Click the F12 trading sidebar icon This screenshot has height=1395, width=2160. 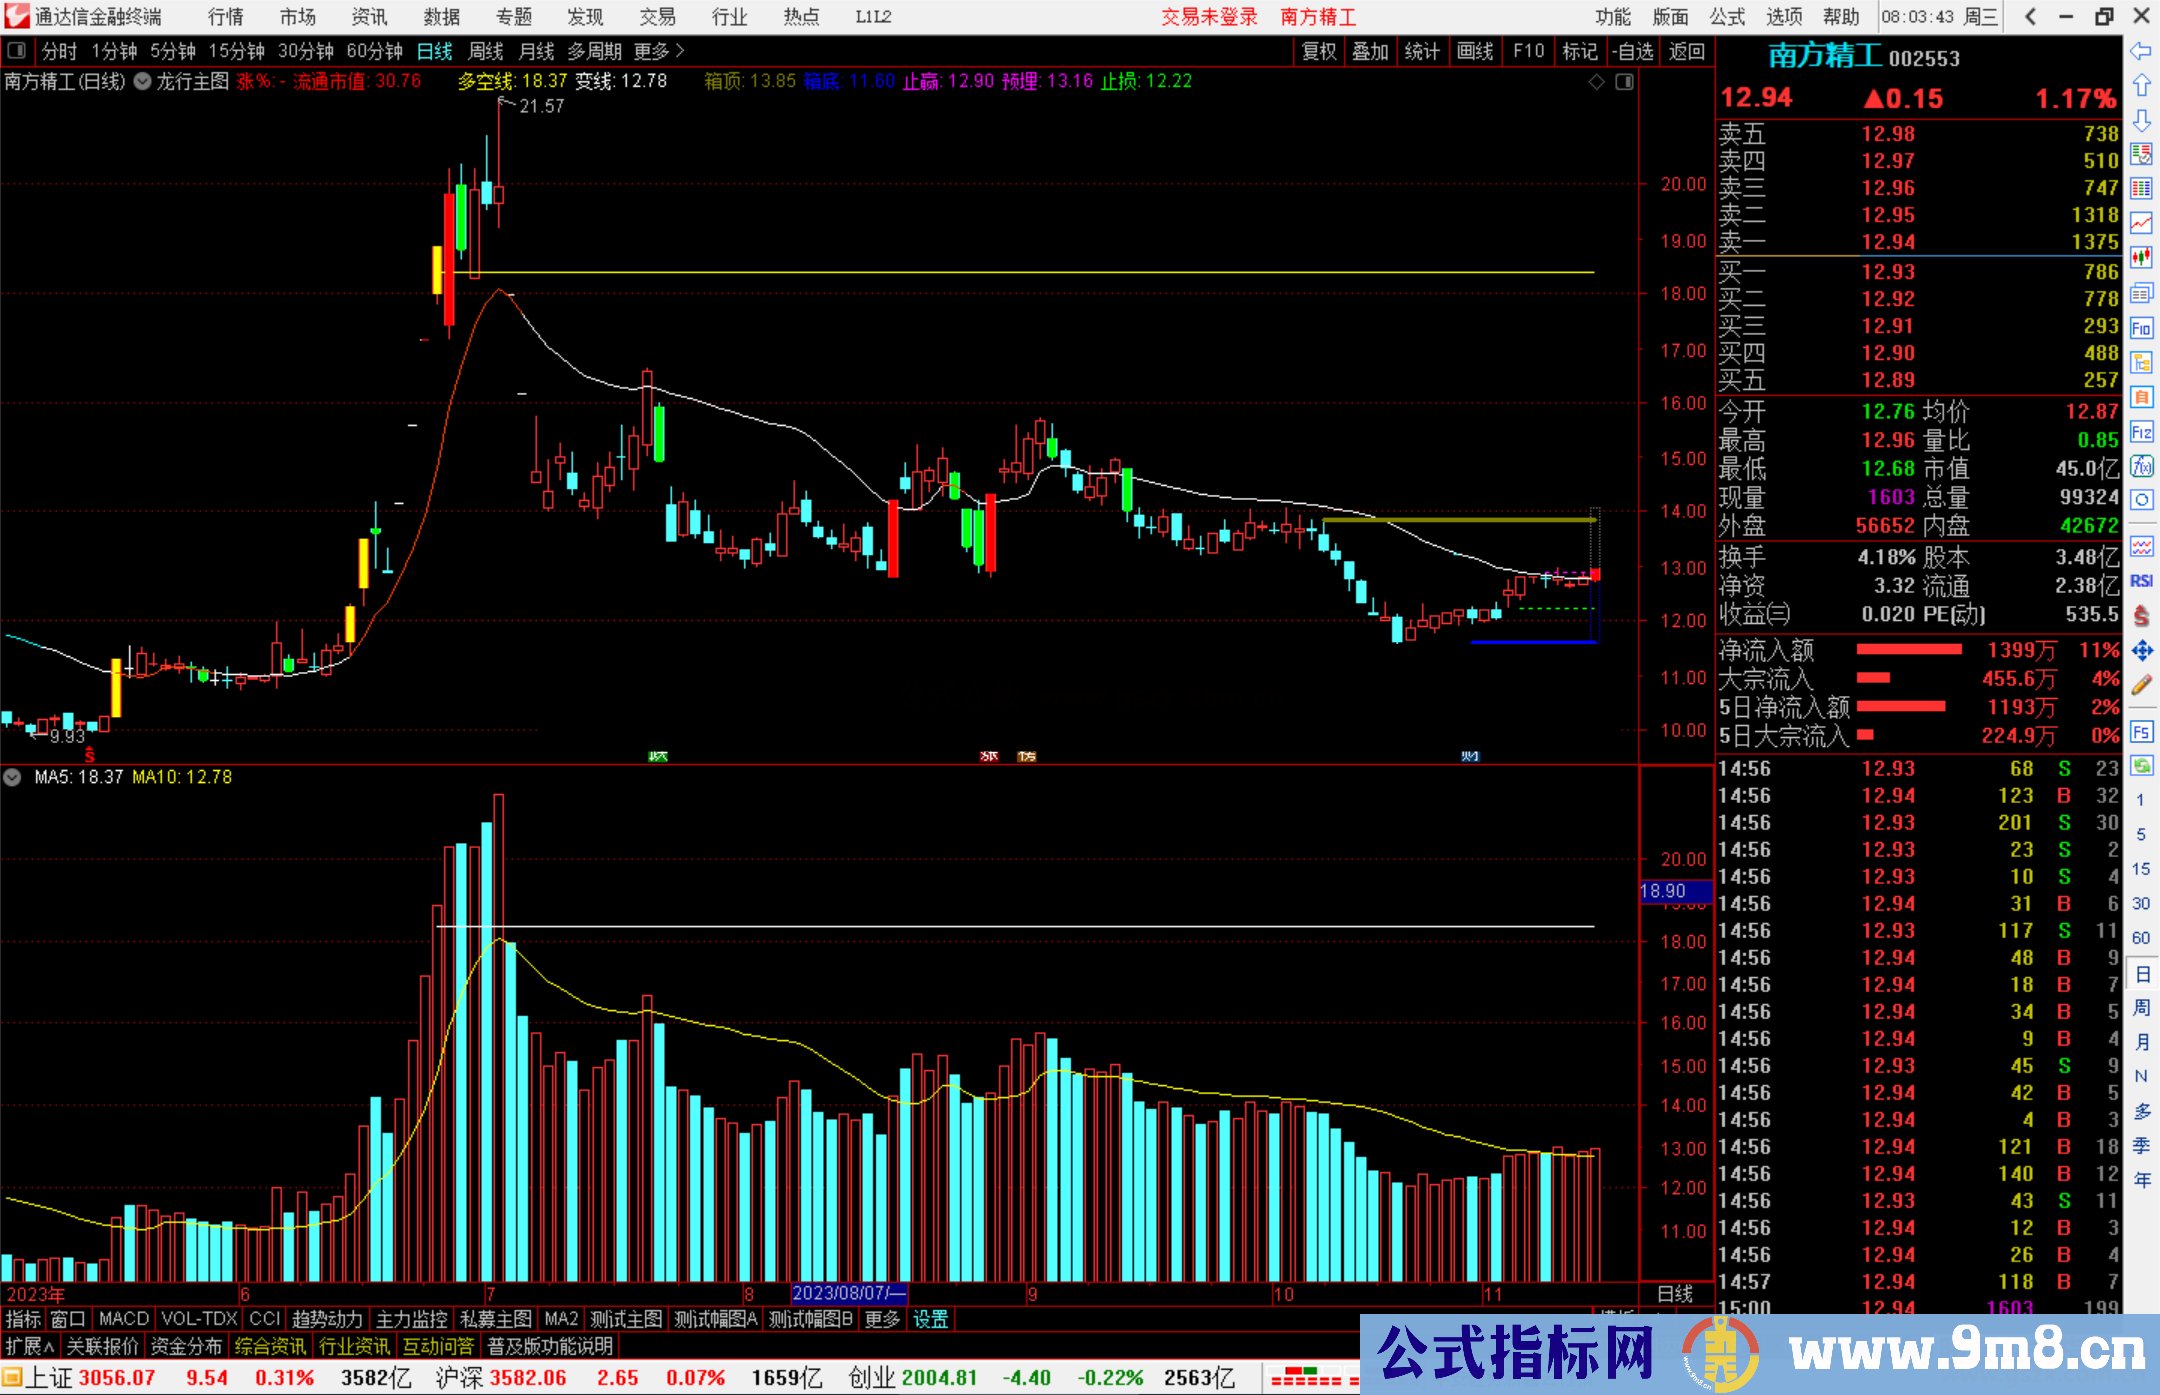click(2141, 432)
